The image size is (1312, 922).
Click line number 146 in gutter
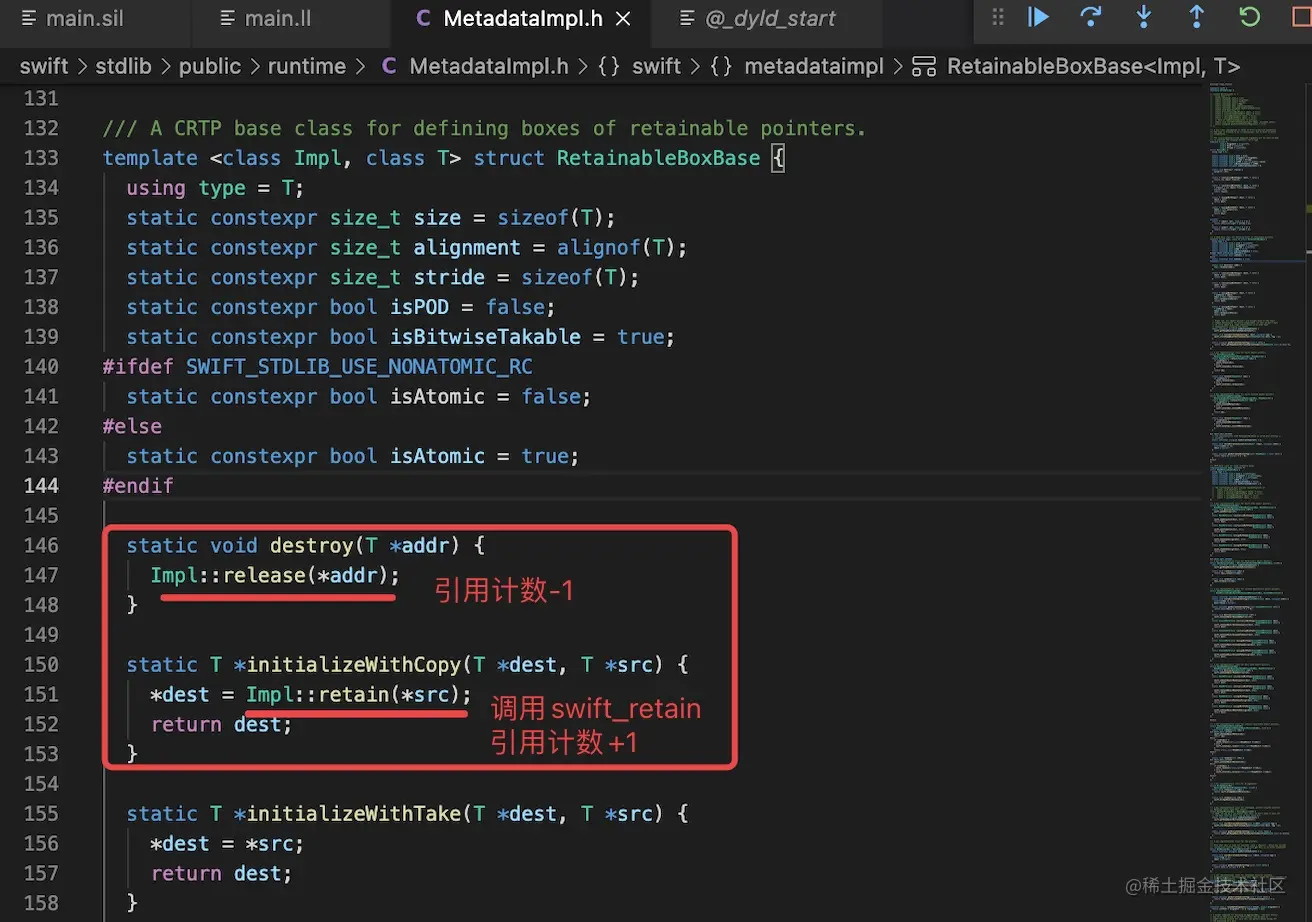click(x=41, y=545)
